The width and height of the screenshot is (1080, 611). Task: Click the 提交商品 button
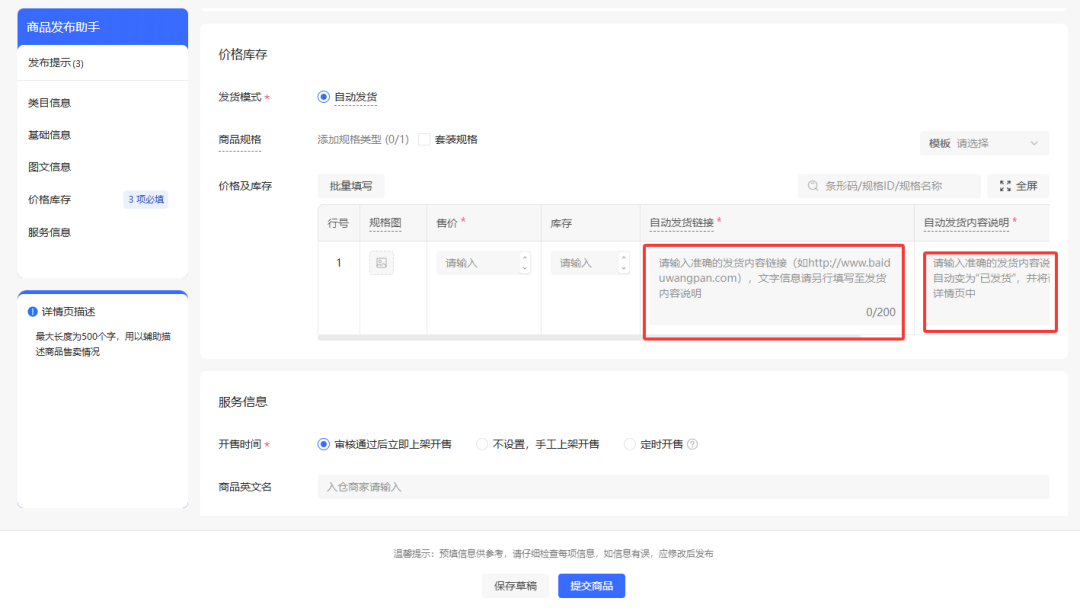[591, 586]
